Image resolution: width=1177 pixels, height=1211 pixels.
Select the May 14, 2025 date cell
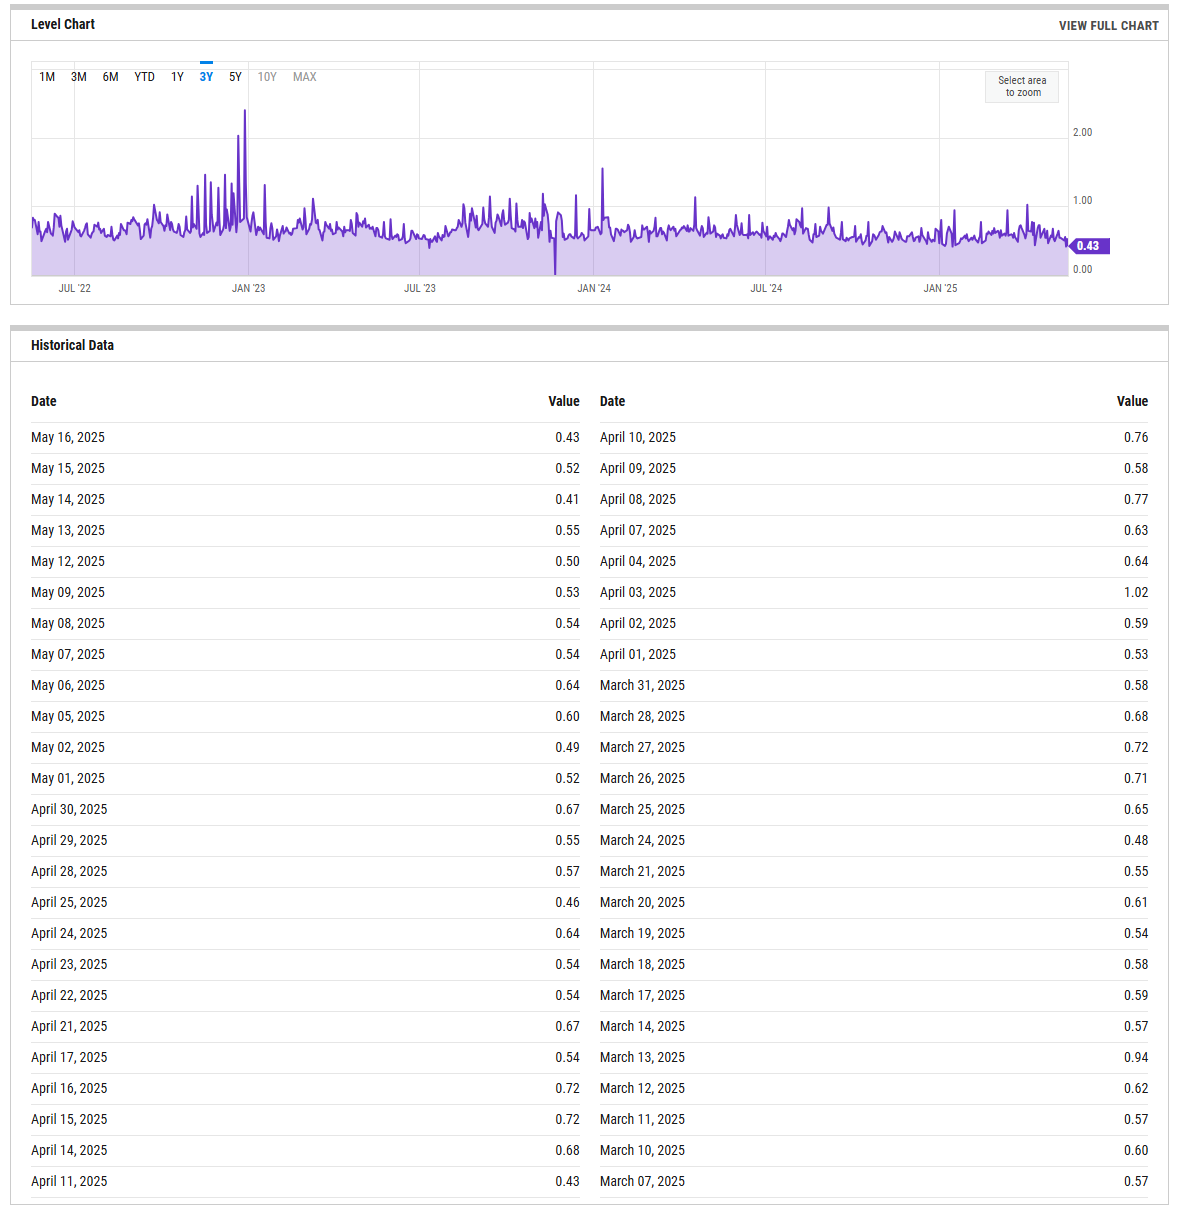68,499
